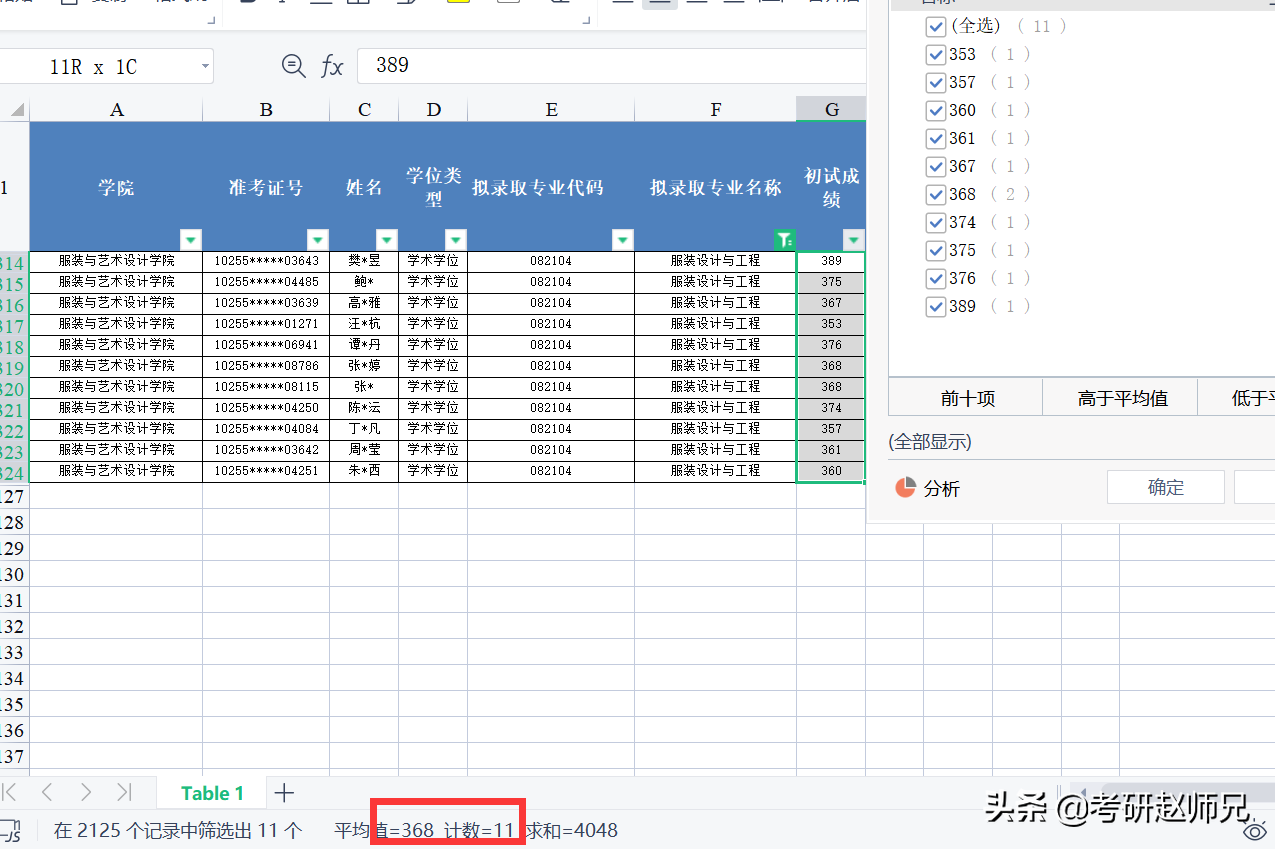Toggle the checkbox for value 368
This screenshot has height=849, width=1275.
pyautogui.click(x=936, y=194)
